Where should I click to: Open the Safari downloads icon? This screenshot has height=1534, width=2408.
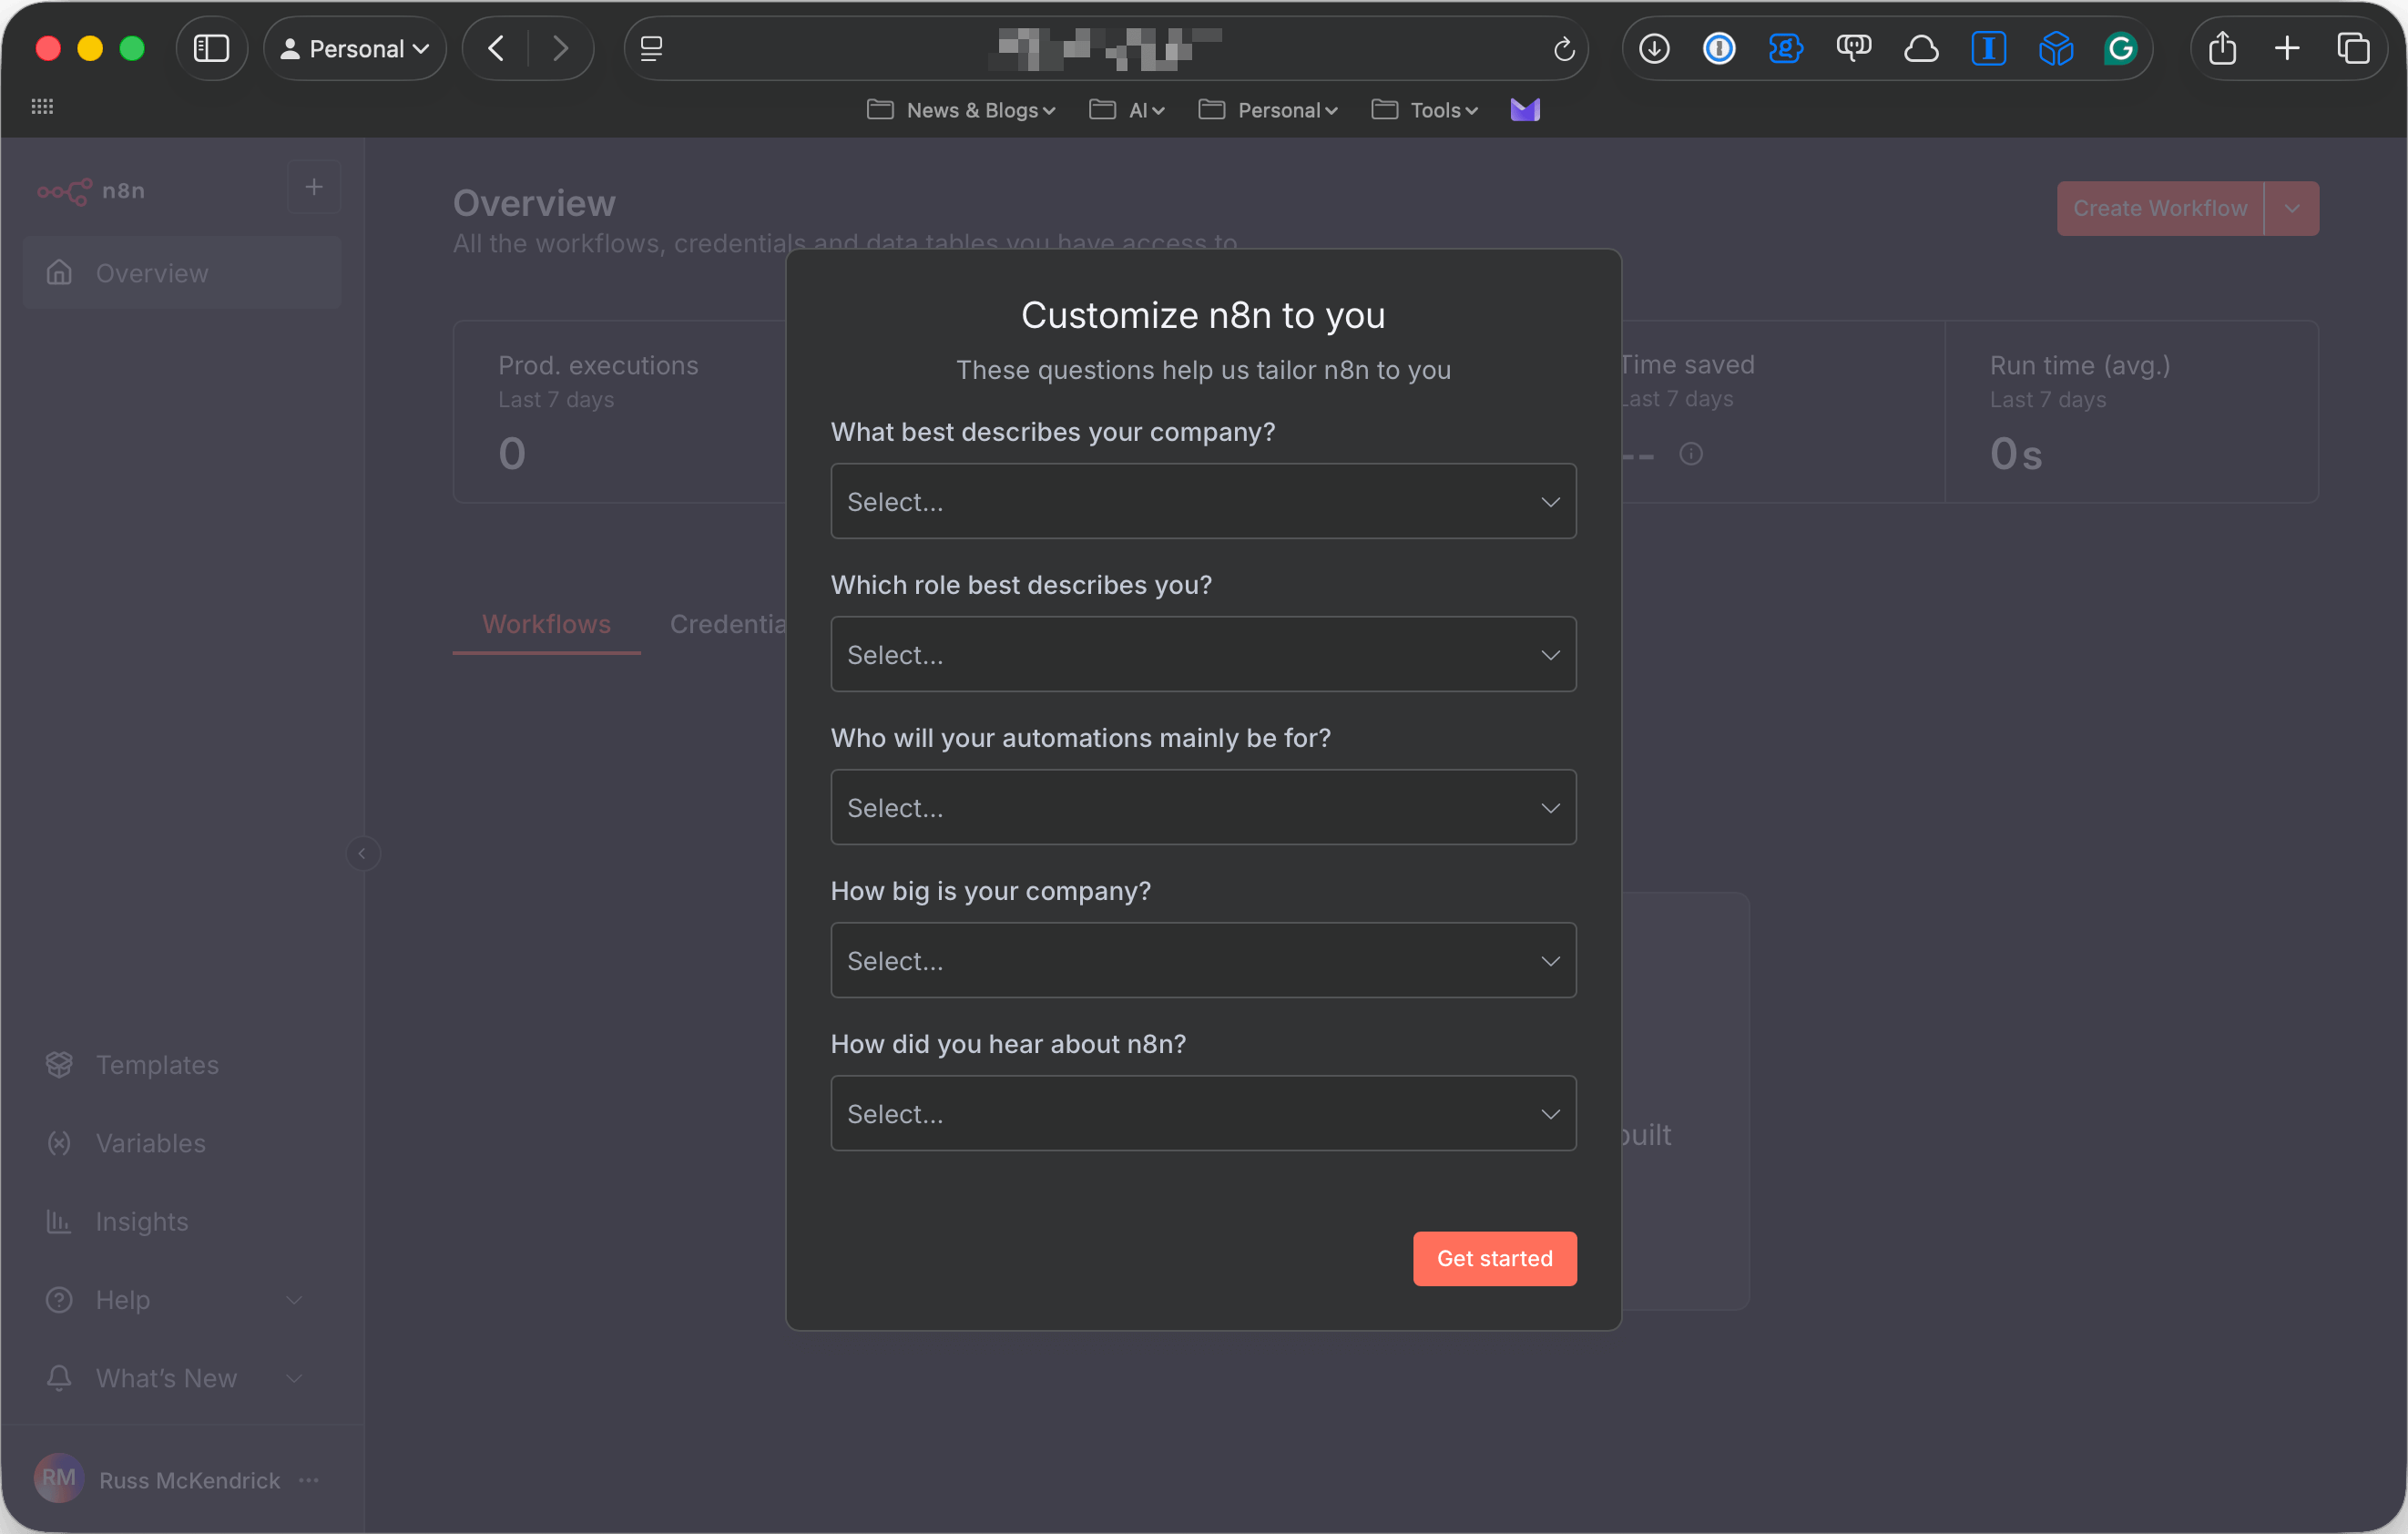tap(1654, 48)
